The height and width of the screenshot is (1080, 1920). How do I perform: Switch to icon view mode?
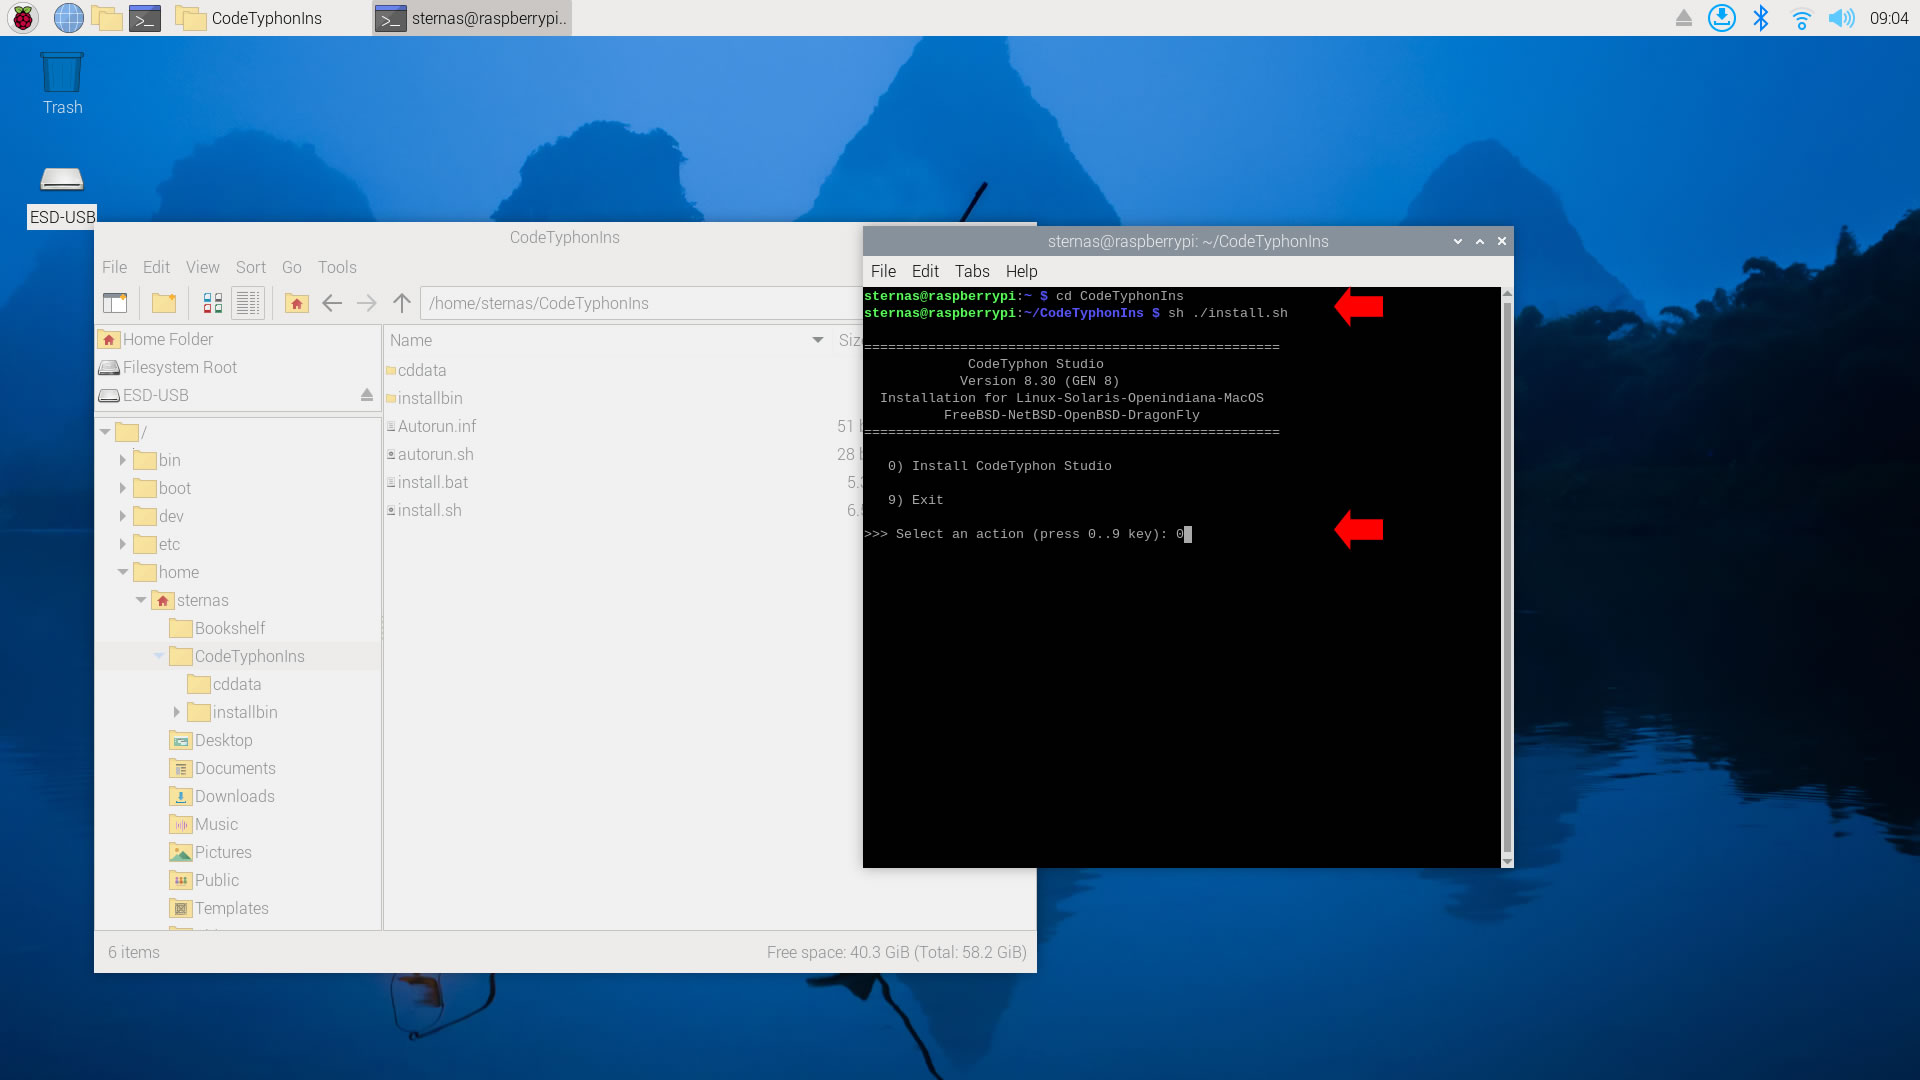[x=213, y=303]
